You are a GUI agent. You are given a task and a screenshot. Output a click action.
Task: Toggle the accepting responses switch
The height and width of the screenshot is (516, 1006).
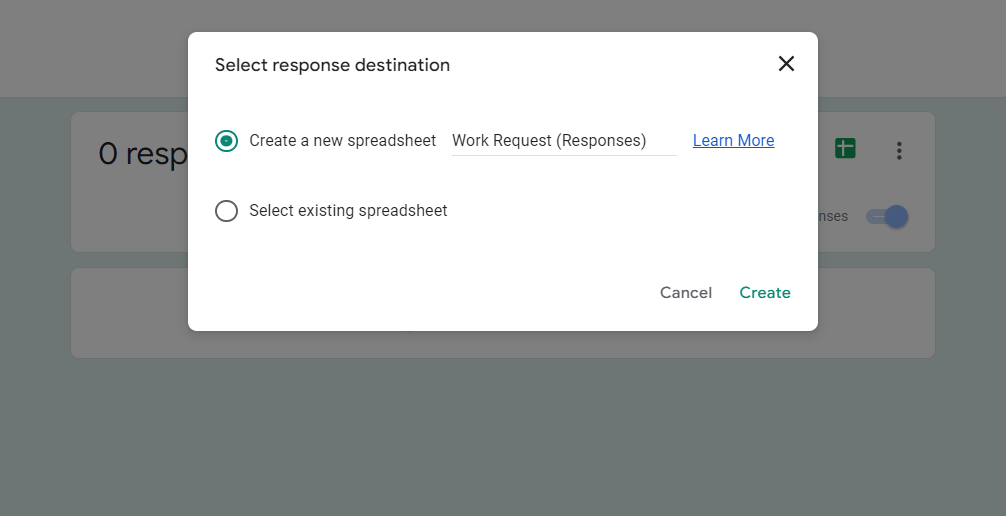887,216
